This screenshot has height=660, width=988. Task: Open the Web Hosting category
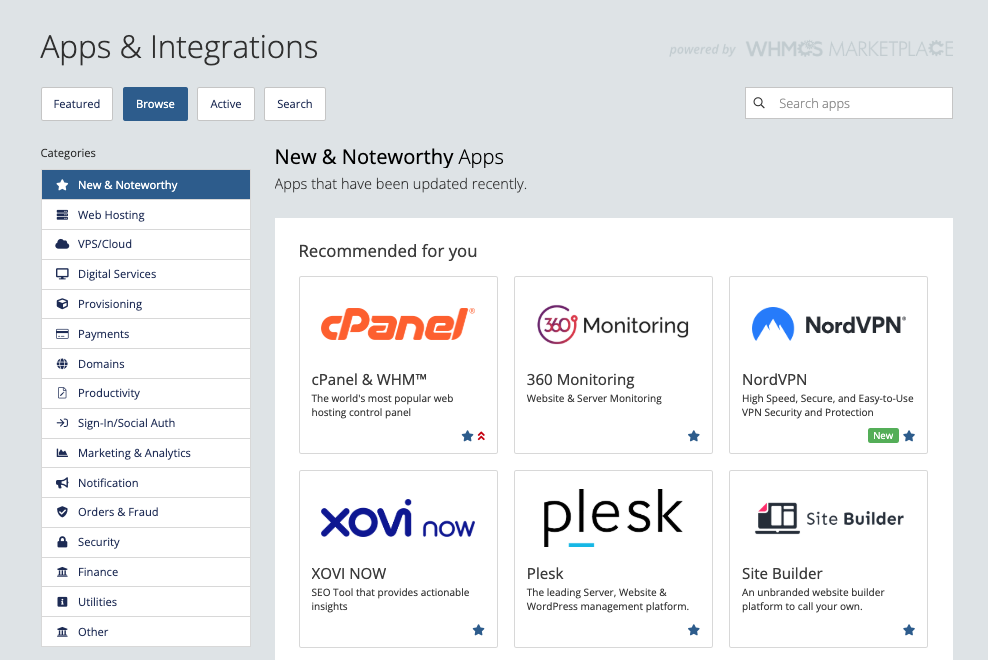146,215
